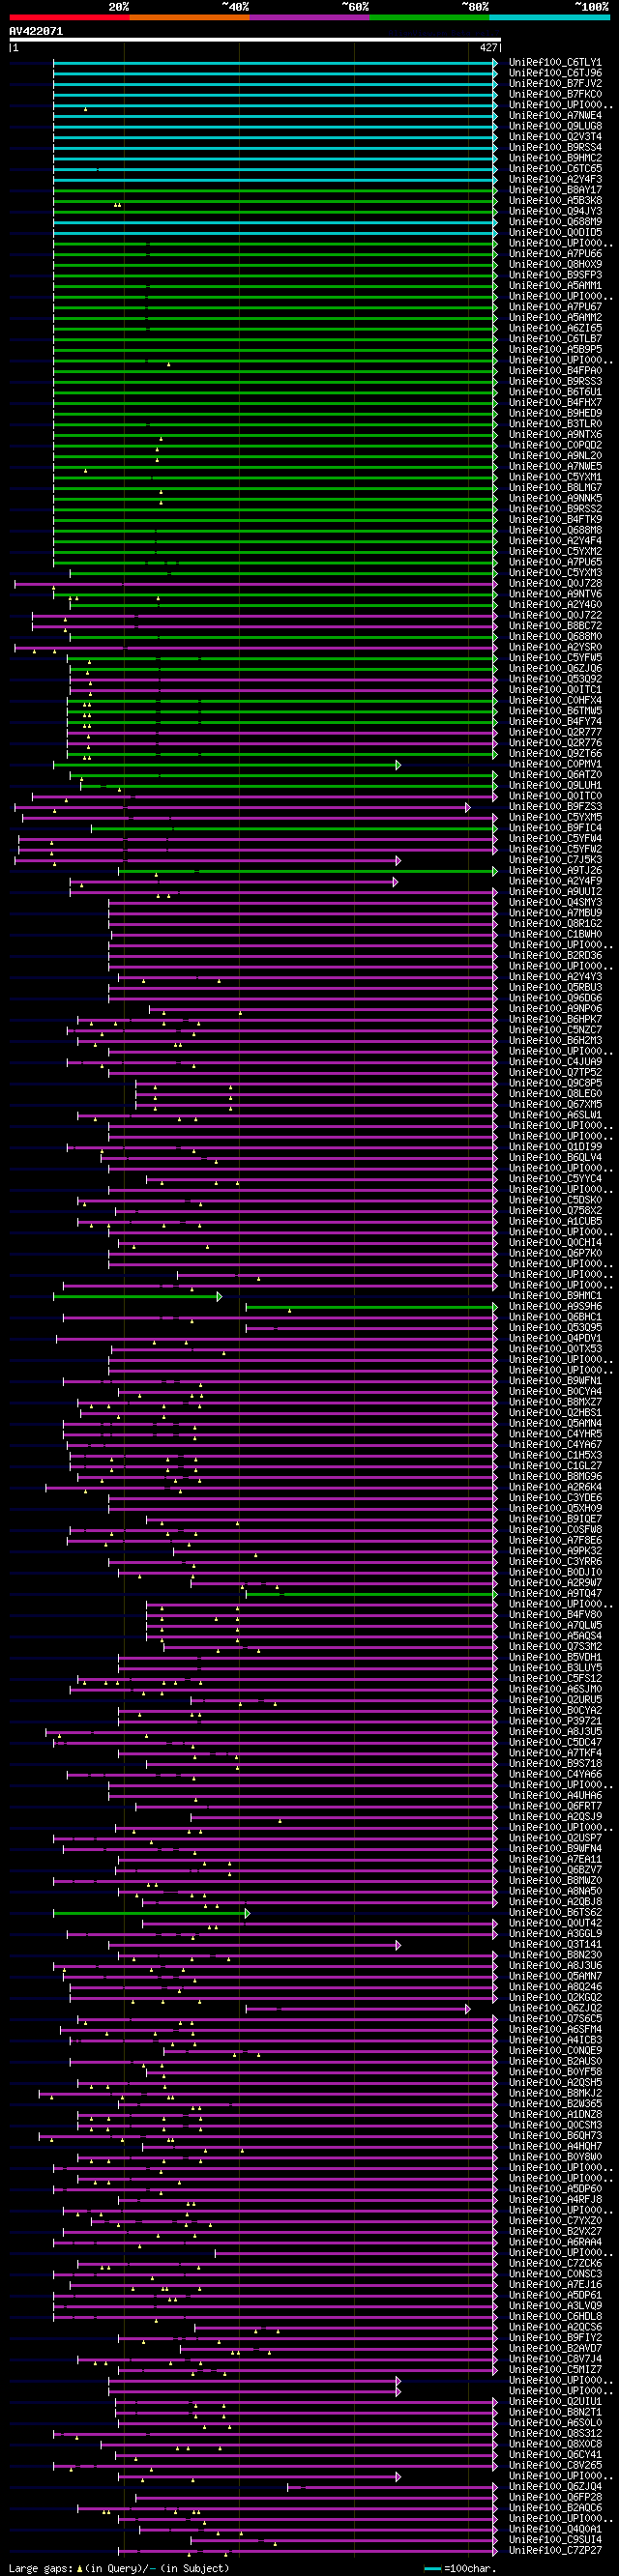Select the UniRef100_B8MG96 label
Image resolution: width=619 pixels, height=2576 pixels.
click(x=555, y=1477)
